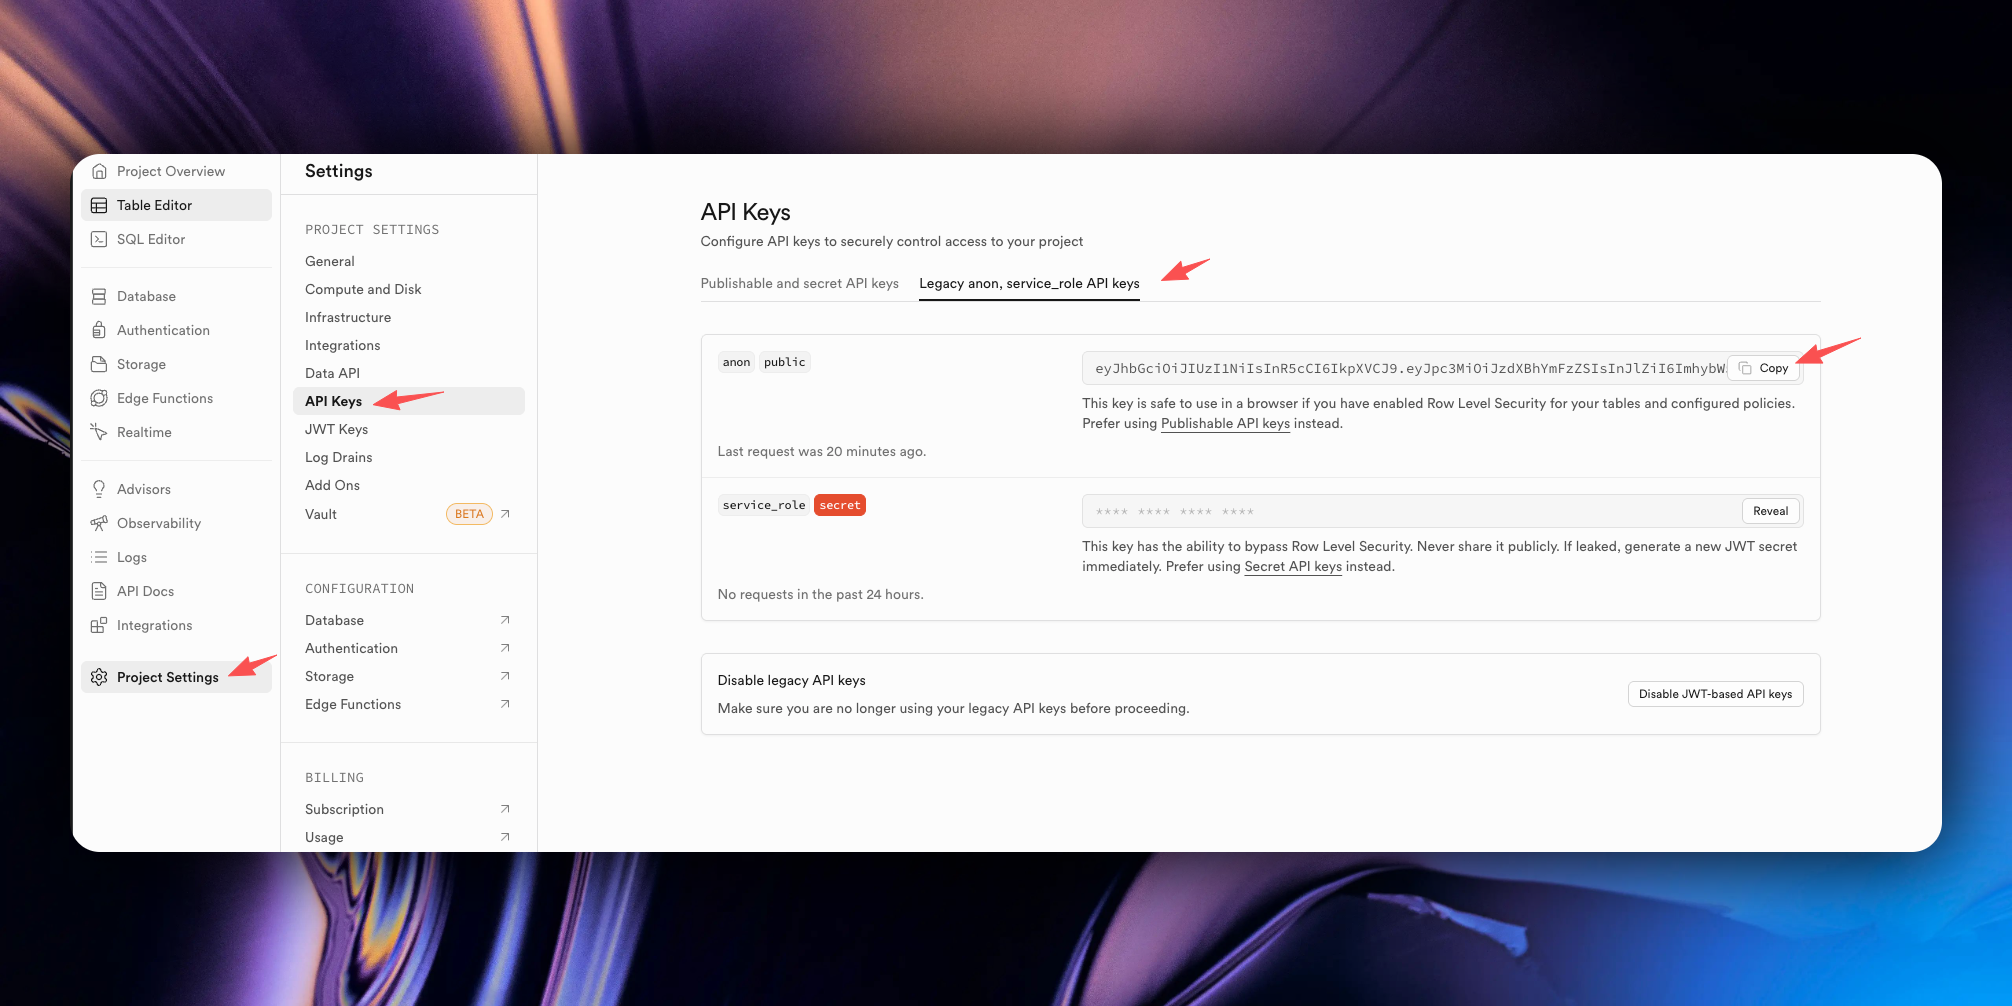The image size is (2012, 1006).
Task: Click the Authentication lock icon
Action: point(99,330)
